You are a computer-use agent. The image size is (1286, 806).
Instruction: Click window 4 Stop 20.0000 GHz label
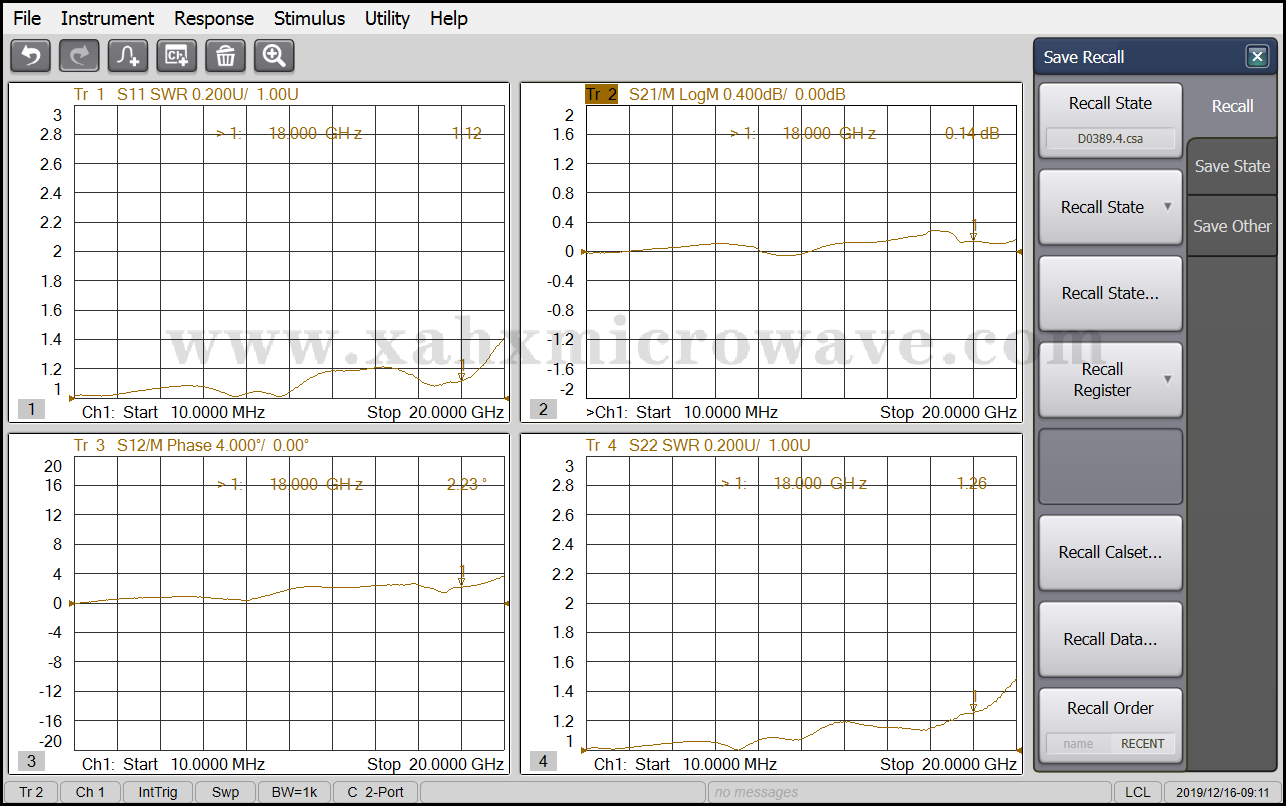[x=948, y=764]
